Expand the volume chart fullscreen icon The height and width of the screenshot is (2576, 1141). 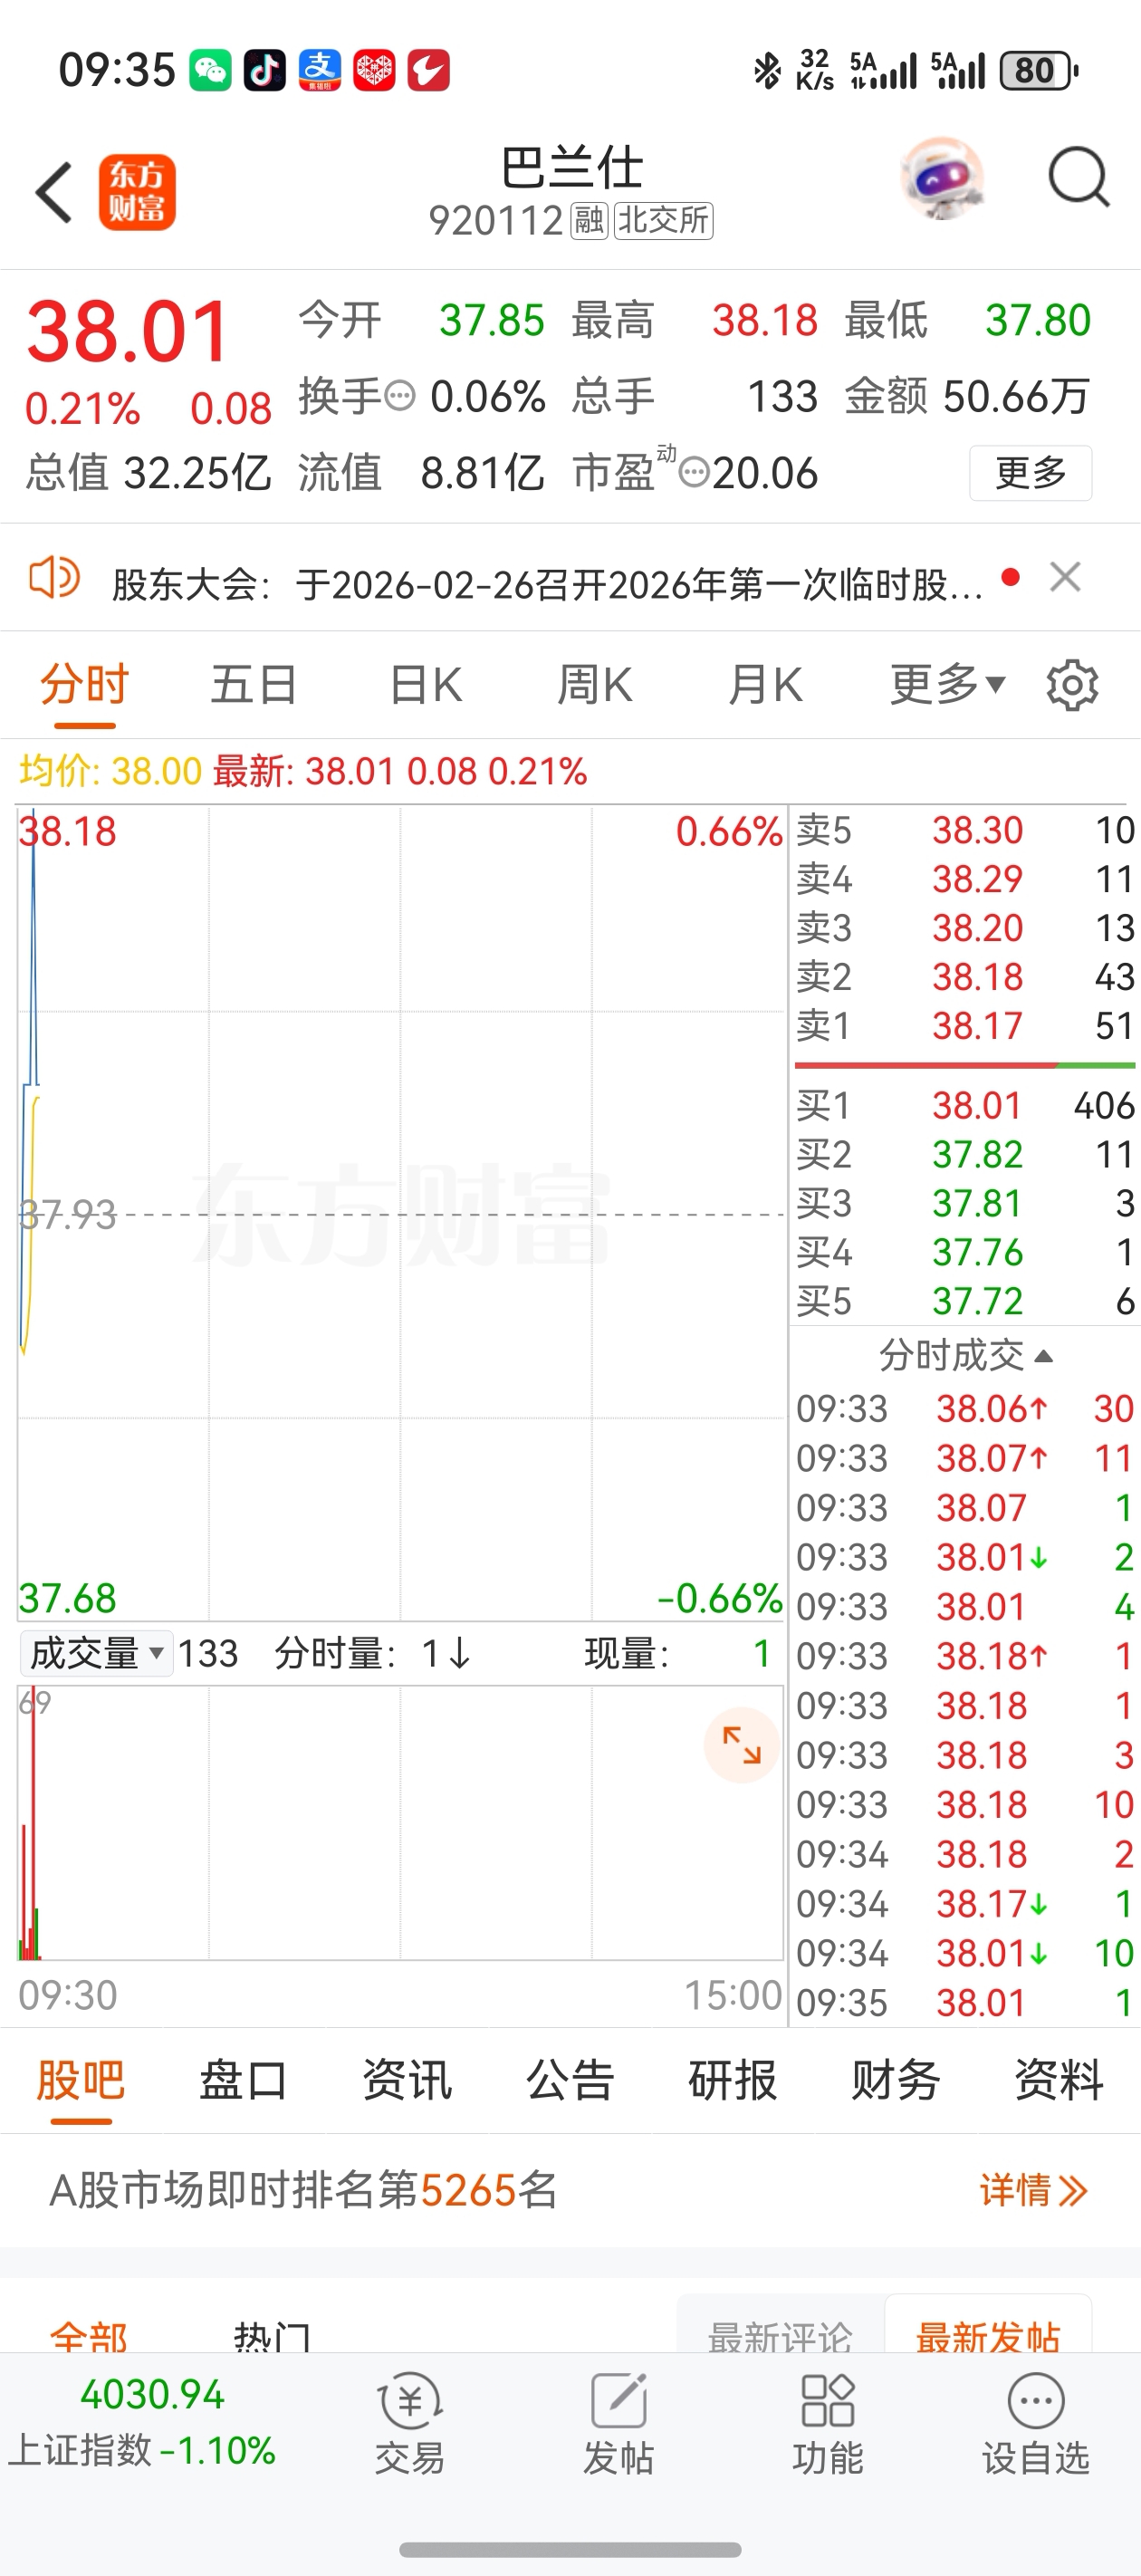(741, 1745)
